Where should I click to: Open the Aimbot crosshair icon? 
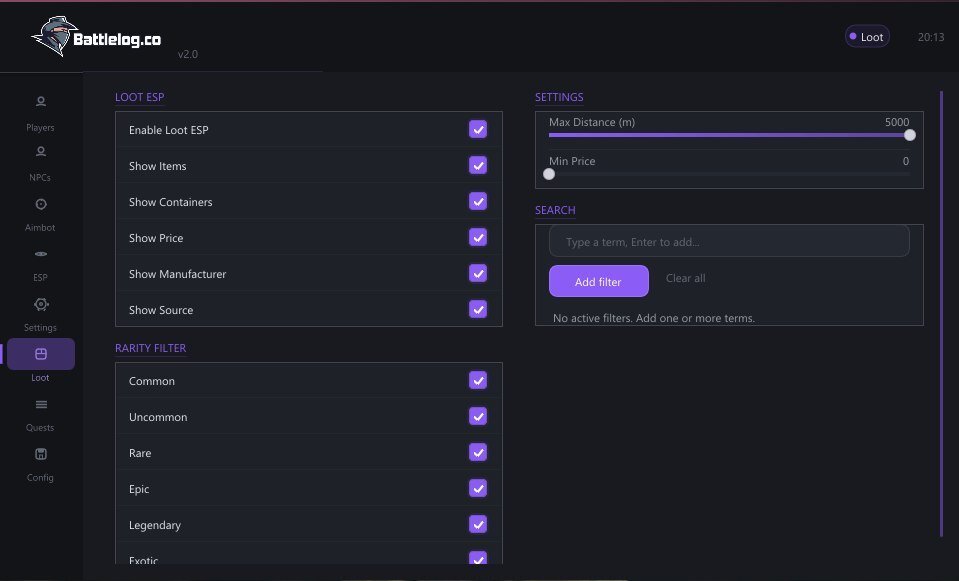41,204
